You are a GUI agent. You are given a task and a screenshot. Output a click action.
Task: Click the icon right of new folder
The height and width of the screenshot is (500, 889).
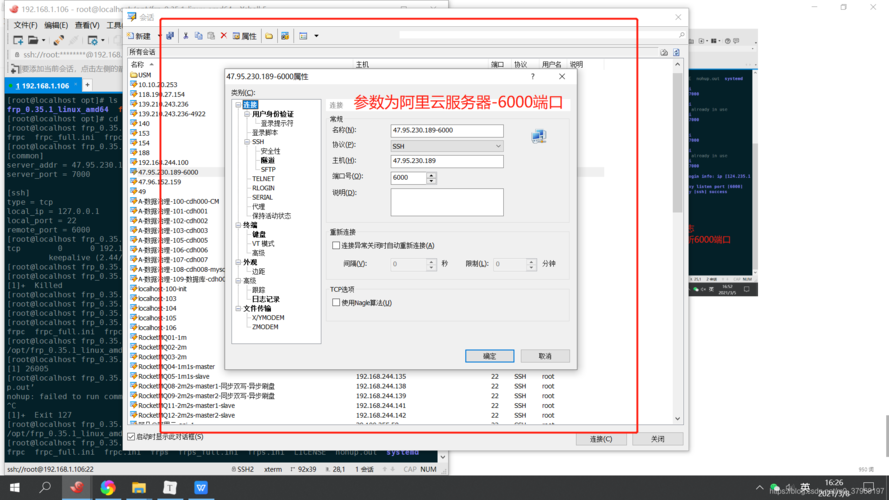[x=285, y=36]
